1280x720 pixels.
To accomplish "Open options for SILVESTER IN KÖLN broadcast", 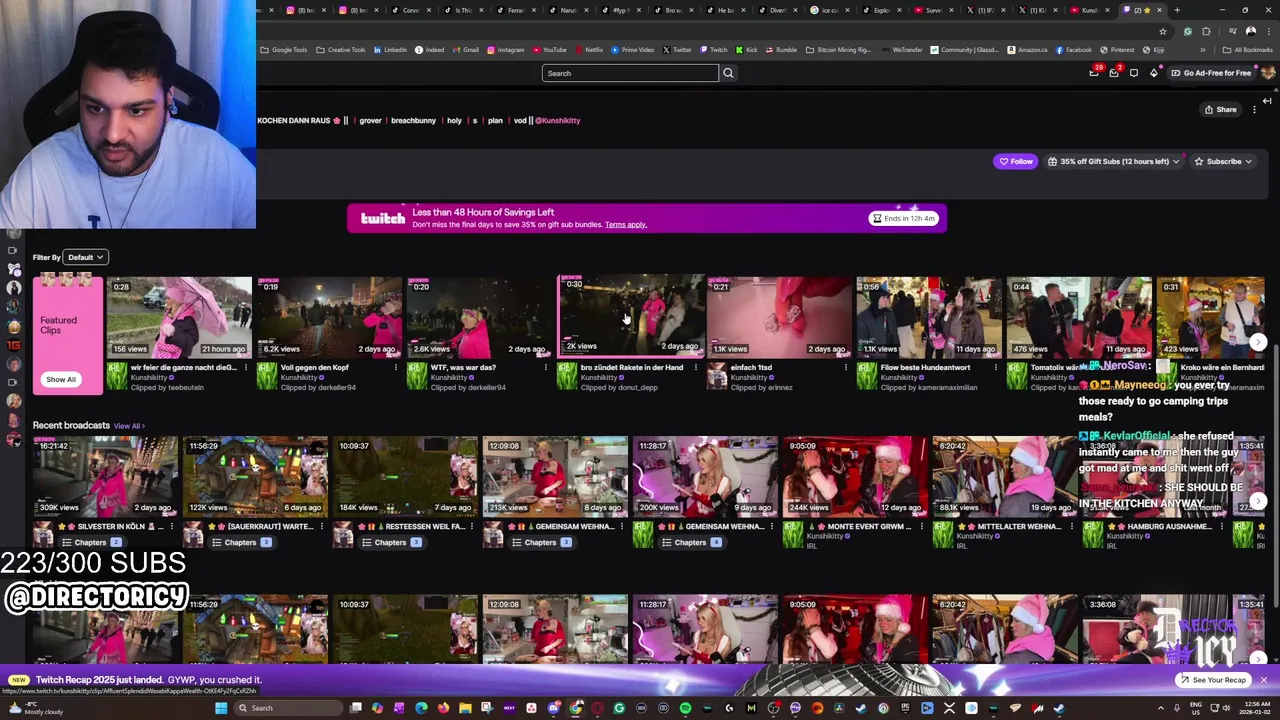I will 171,527.
